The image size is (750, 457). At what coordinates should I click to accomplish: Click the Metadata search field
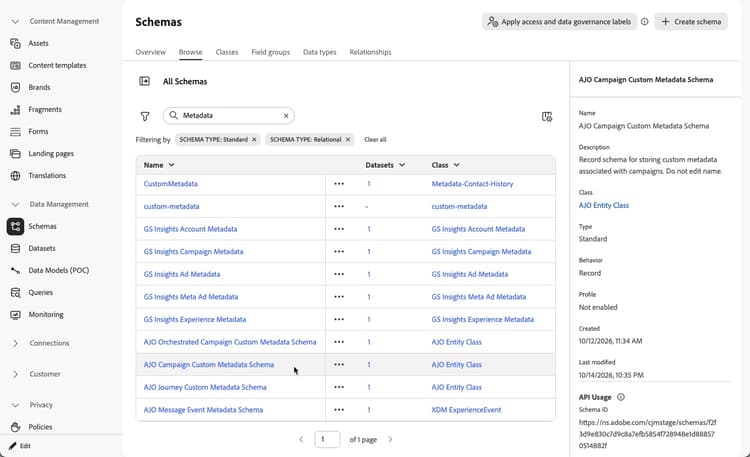229,115
